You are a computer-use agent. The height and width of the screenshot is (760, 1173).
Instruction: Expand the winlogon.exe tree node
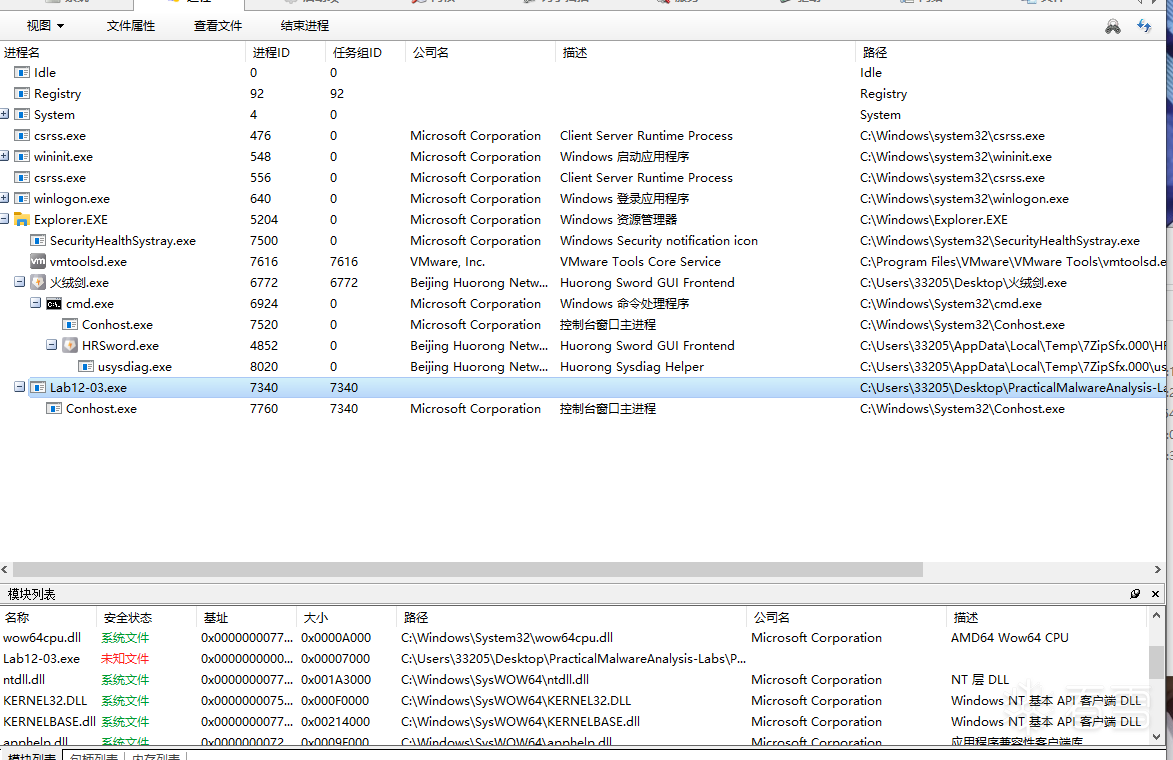(4, 197)
